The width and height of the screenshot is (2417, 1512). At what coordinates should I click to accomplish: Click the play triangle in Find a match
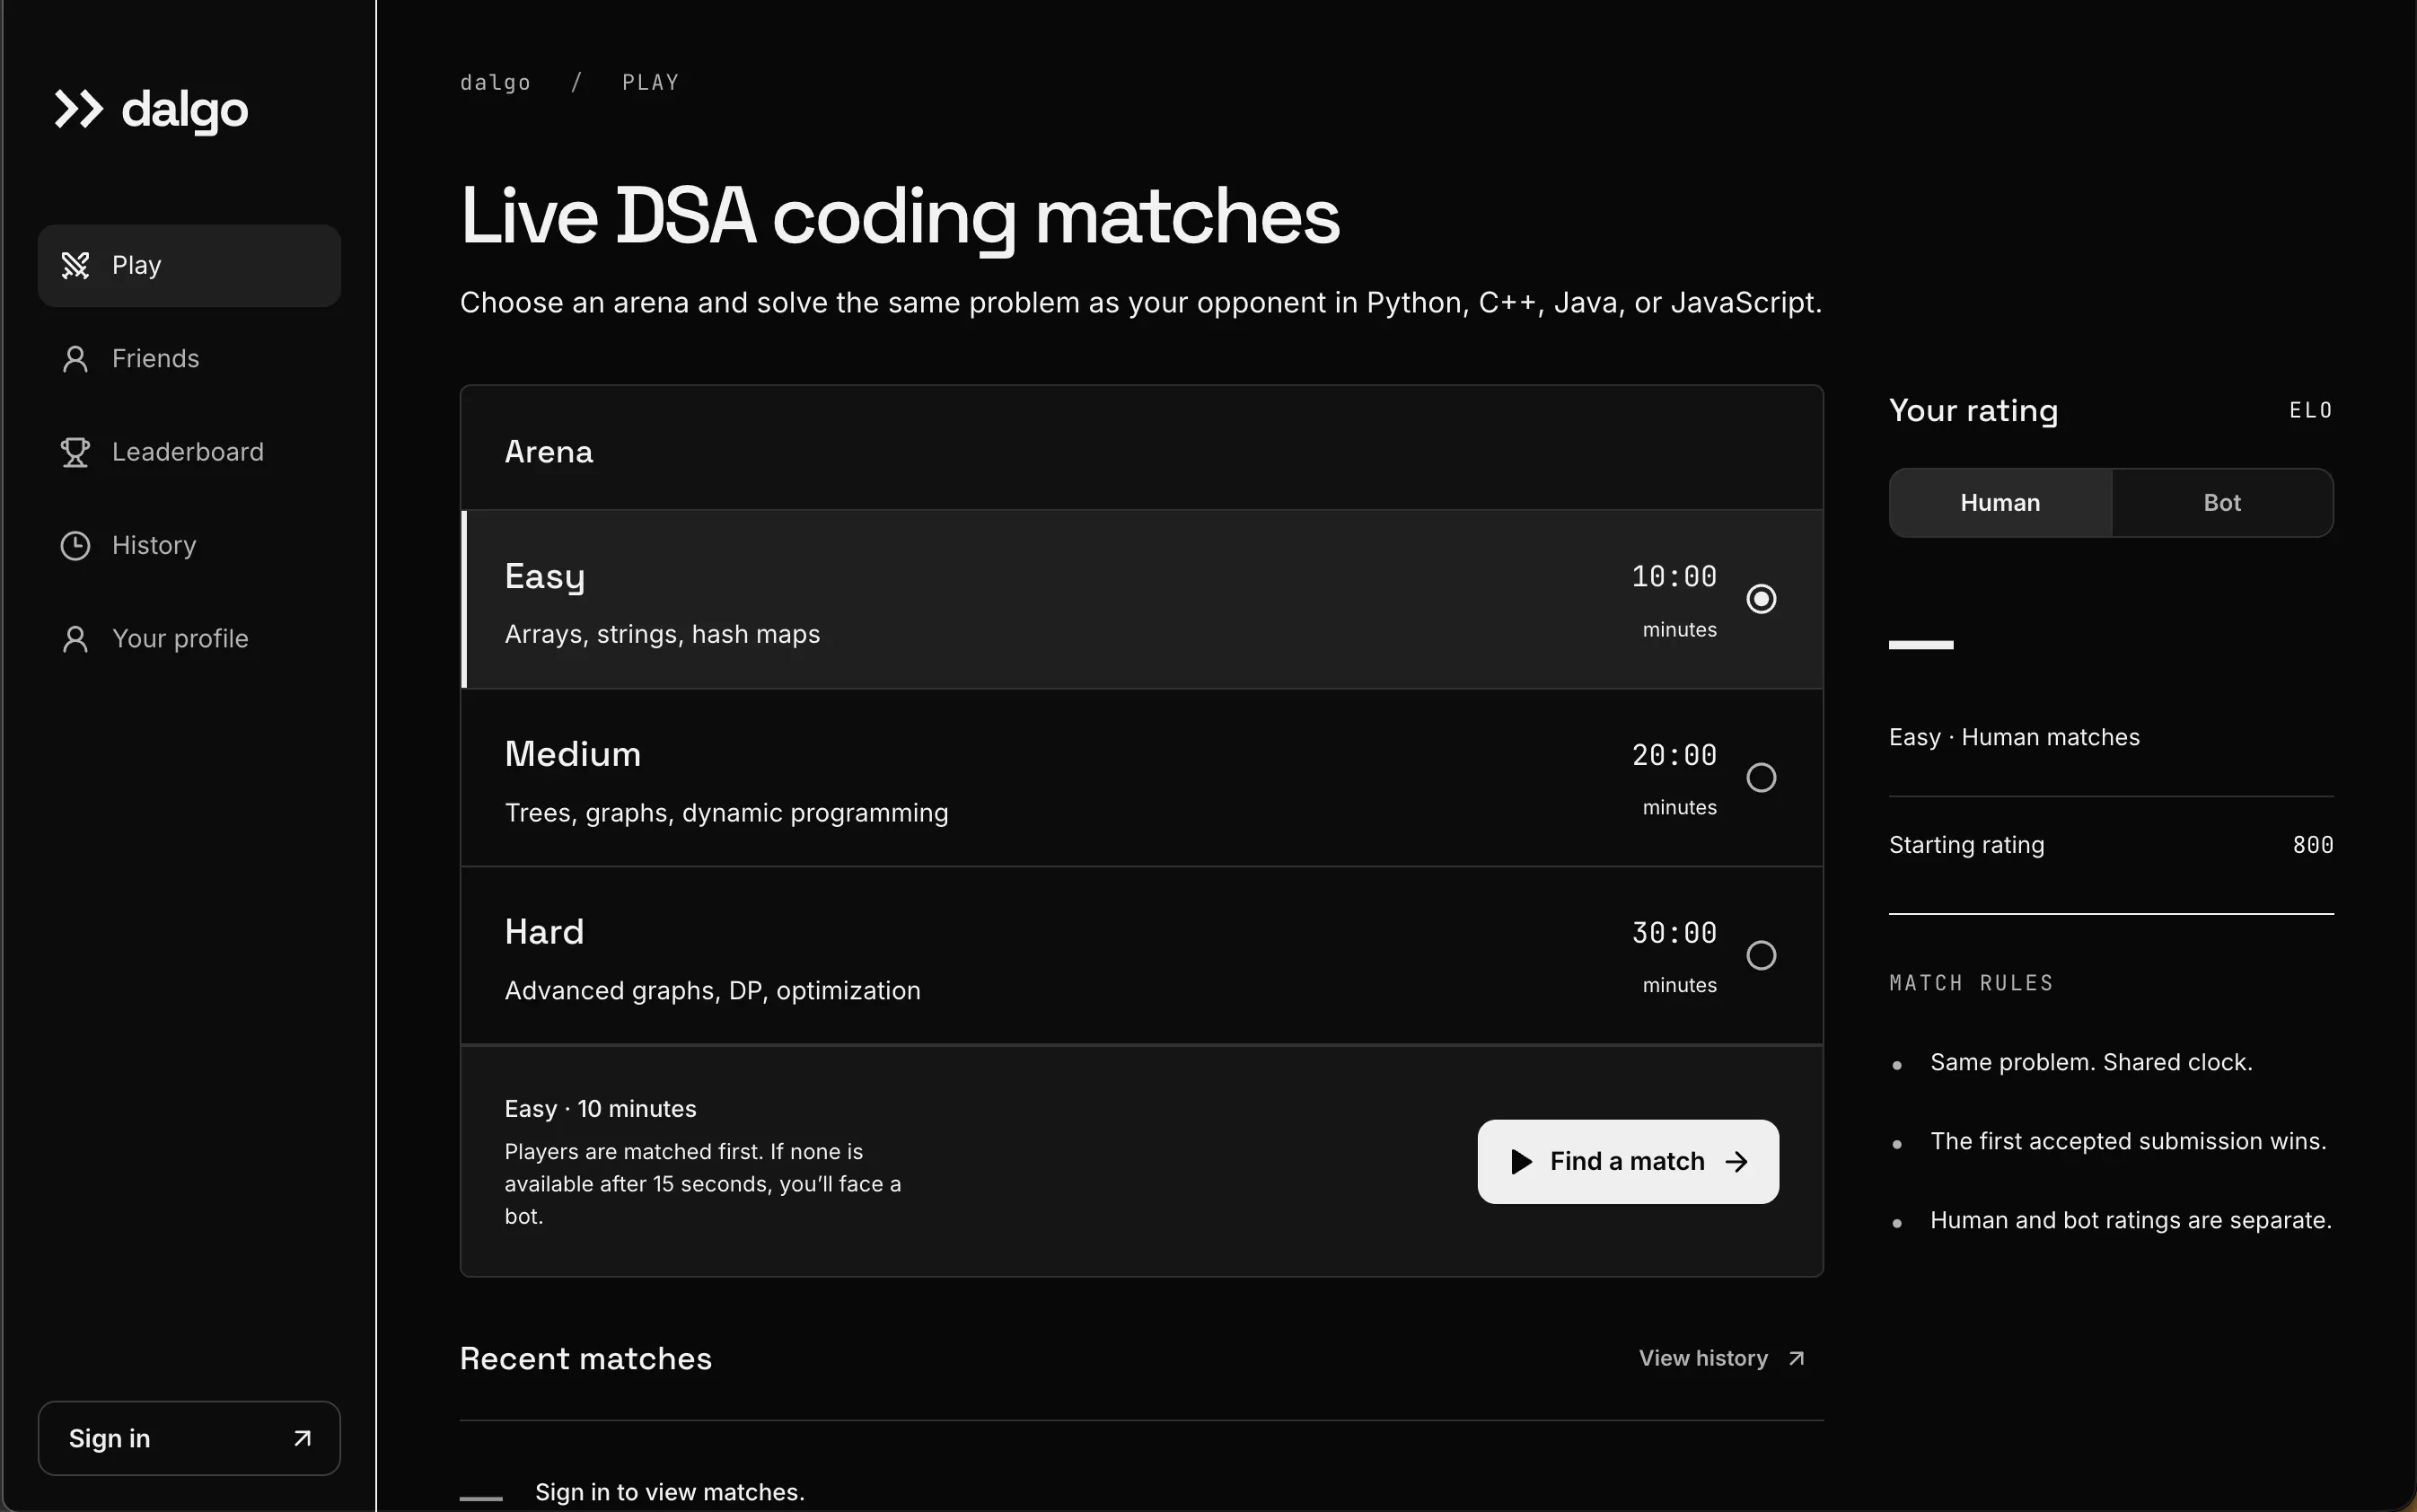[x=1522, y=1161]
